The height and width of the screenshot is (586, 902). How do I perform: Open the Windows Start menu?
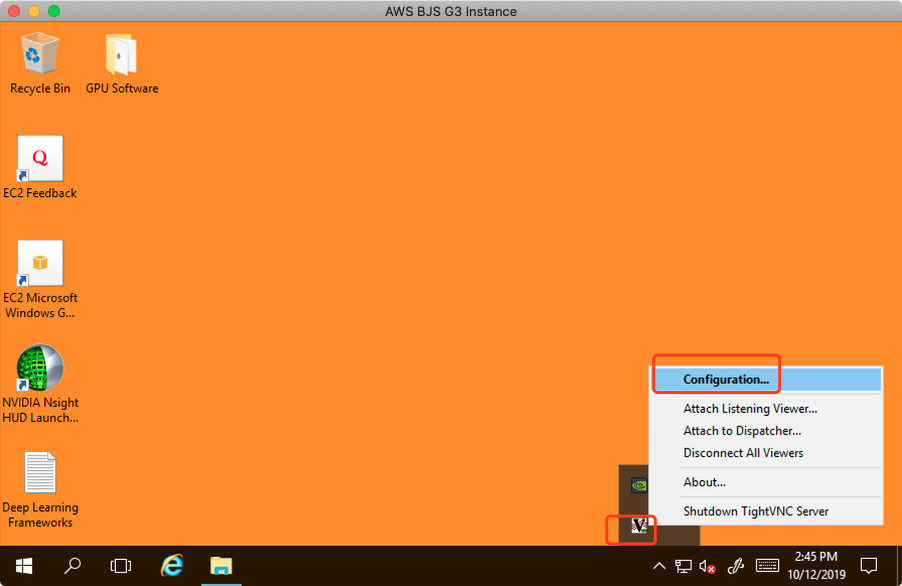coord(23,566)
